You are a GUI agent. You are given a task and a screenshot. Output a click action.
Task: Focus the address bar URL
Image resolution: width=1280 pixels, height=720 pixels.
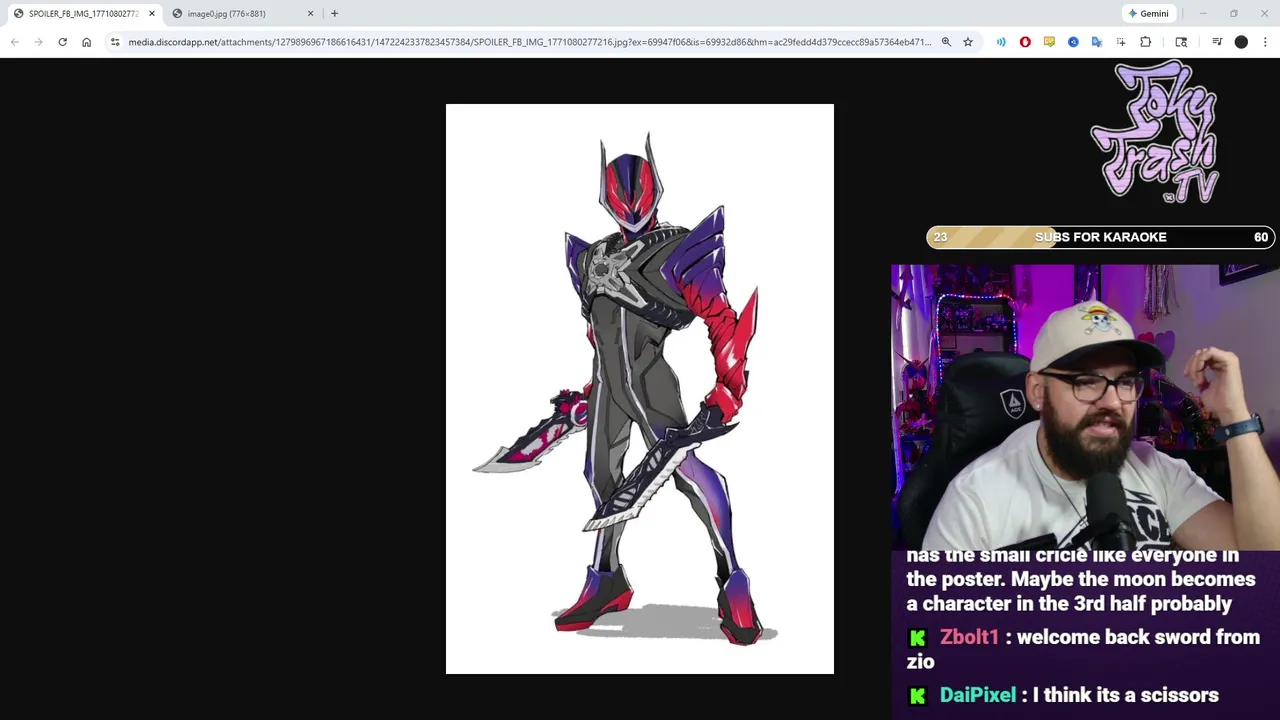(530, 42)
